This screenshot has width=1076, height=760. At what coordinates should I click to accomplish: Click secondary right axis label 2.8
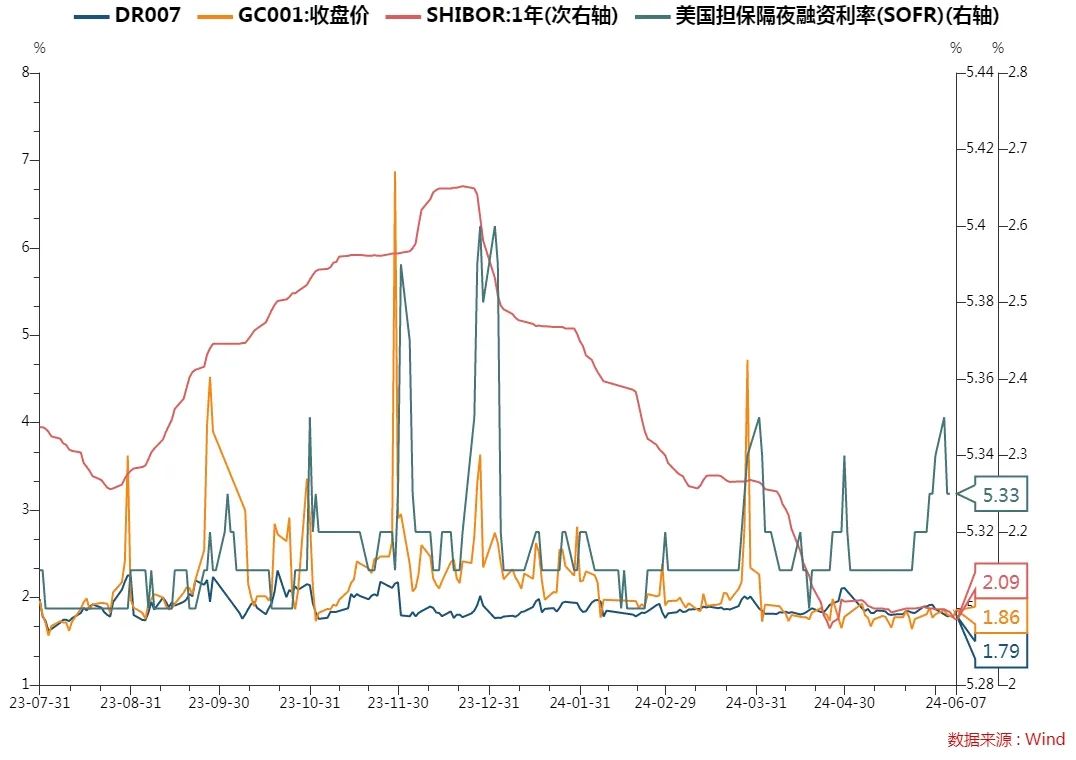point(1018,72)
